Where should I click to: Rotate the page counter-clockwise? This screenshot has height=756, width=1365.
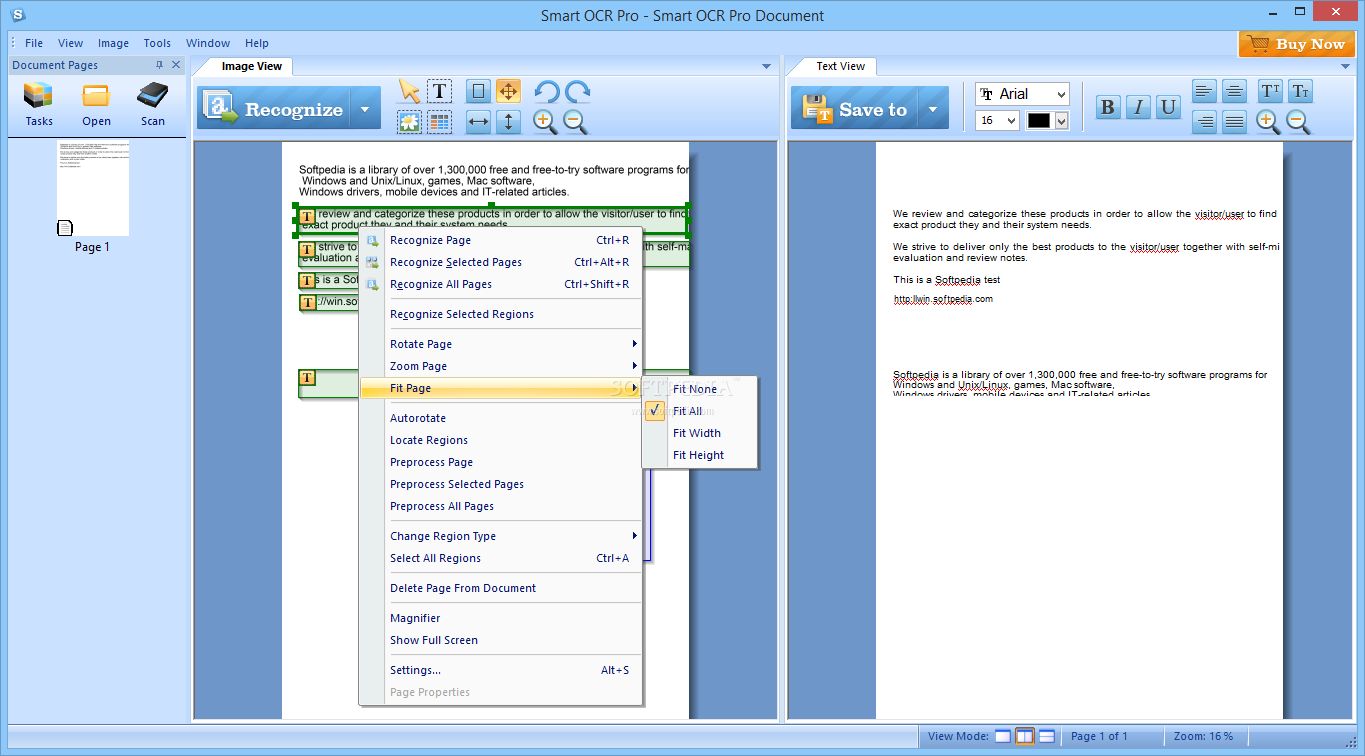coord(546,92)
